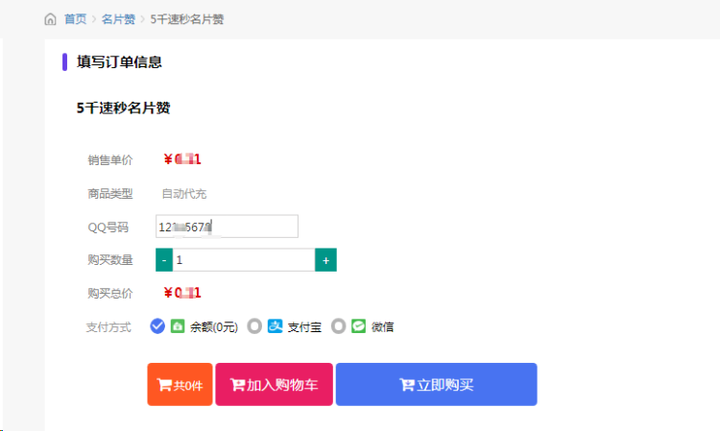Image resolution: width=720 pixels, height=431 pixels.
Task: Go to 名片赞 breadcrumb link
Action: tap(118, 19)
